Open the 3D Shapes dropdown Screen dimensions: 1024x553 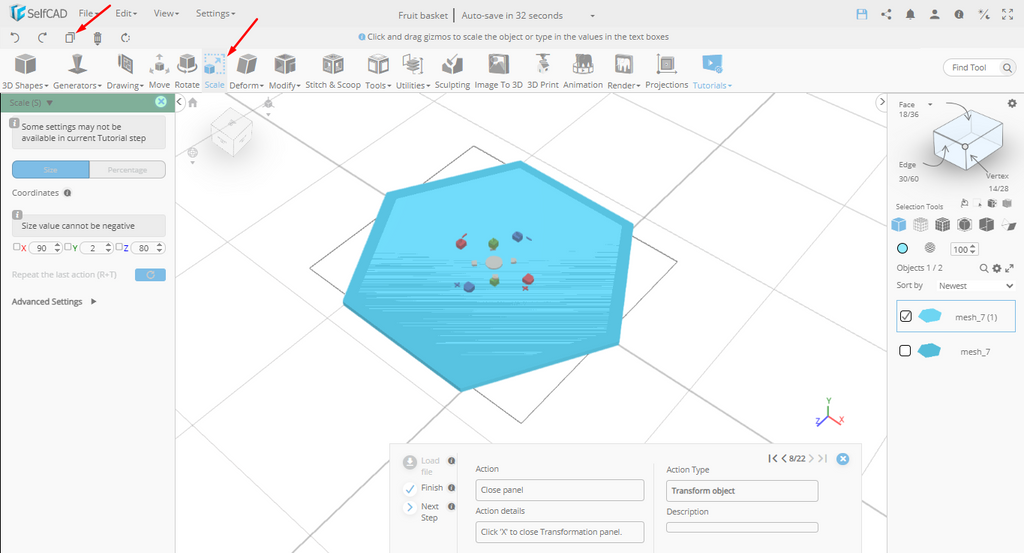pyautogui.click(x=24, y=72)
